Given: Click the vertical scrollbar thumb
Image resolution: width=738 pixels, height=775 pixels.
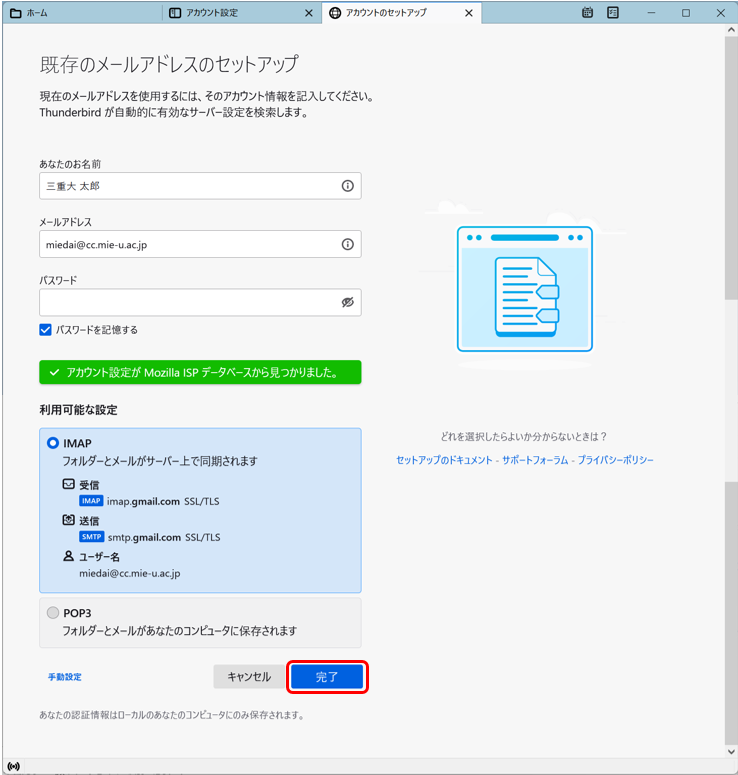Looking at the screenshot, I should tap(732, 168).
